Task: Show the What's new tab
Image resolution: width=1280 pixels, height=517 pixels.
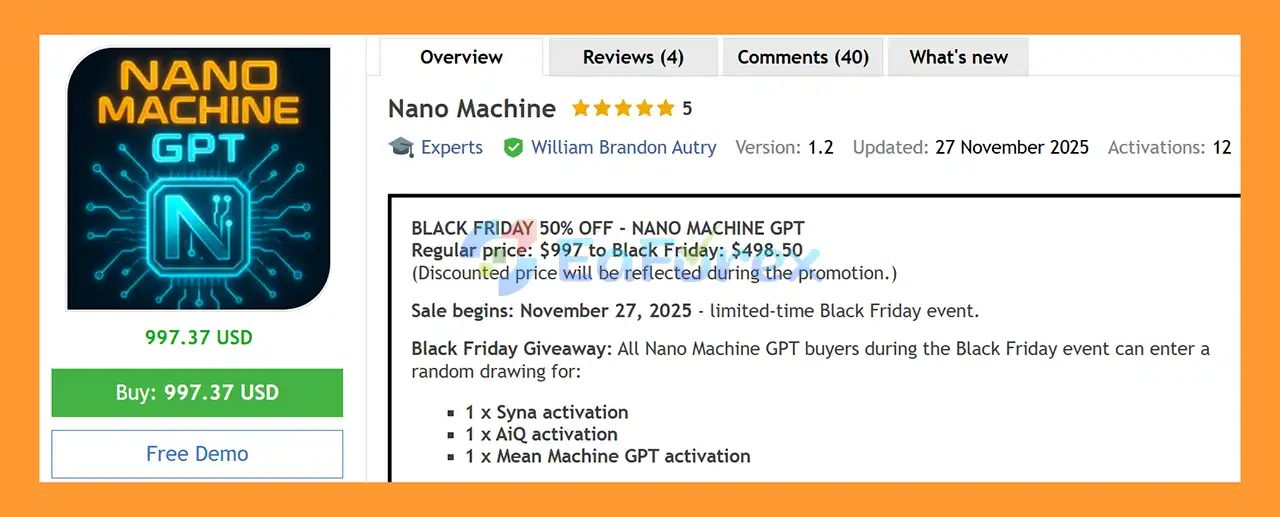Action: click(x=958, y=57)
